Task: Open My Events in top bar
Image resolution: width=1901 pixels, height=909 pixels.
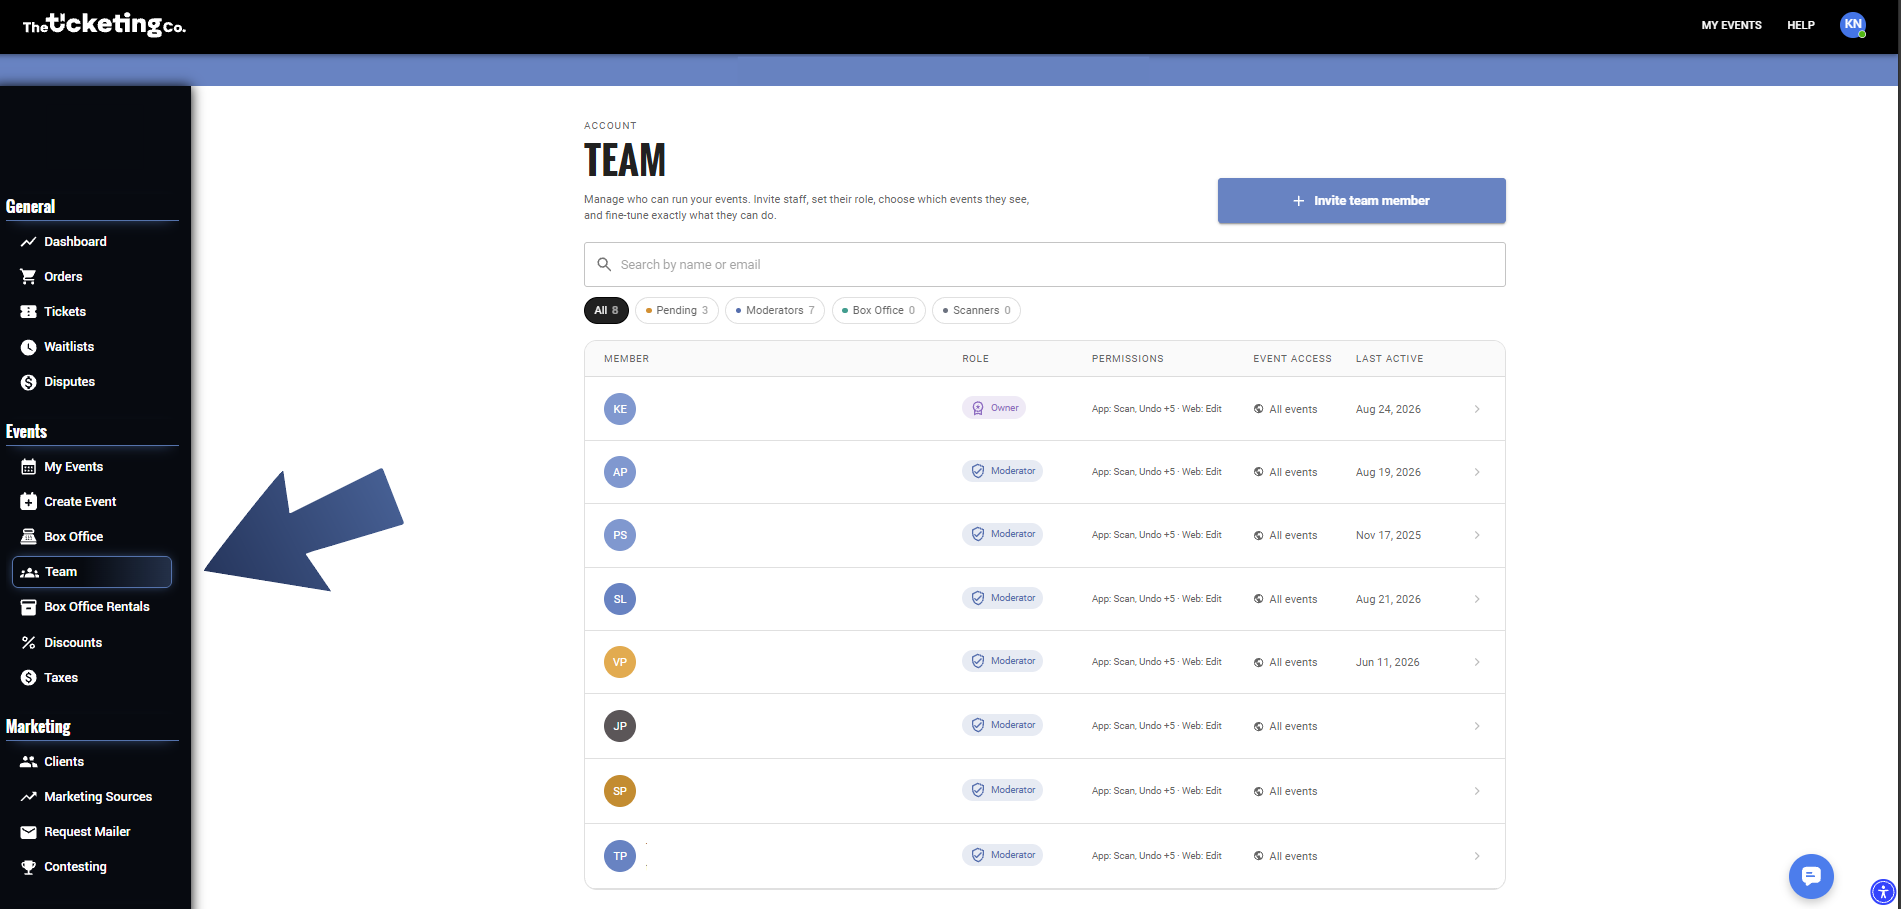Action: coord(1732,25)
